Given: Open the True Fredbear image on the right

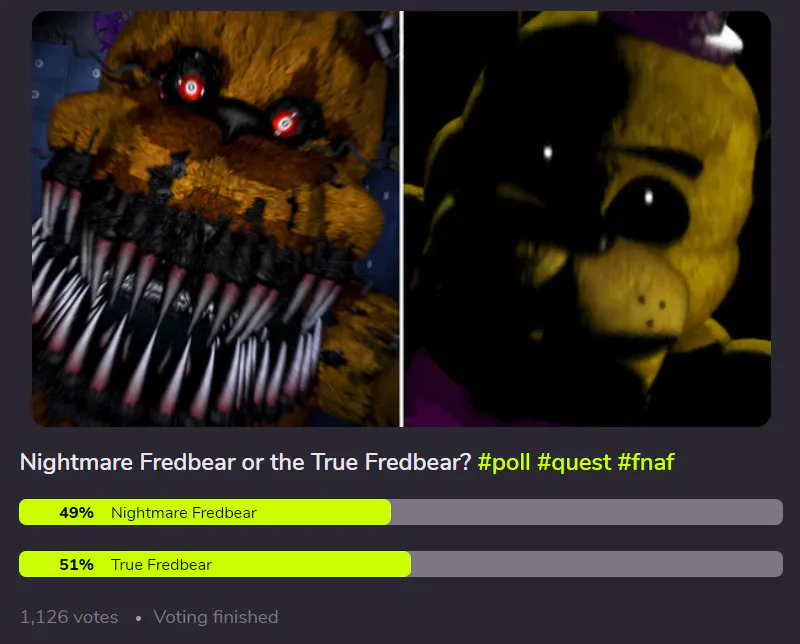Looking at the screenshot, I should coord(587,219).
